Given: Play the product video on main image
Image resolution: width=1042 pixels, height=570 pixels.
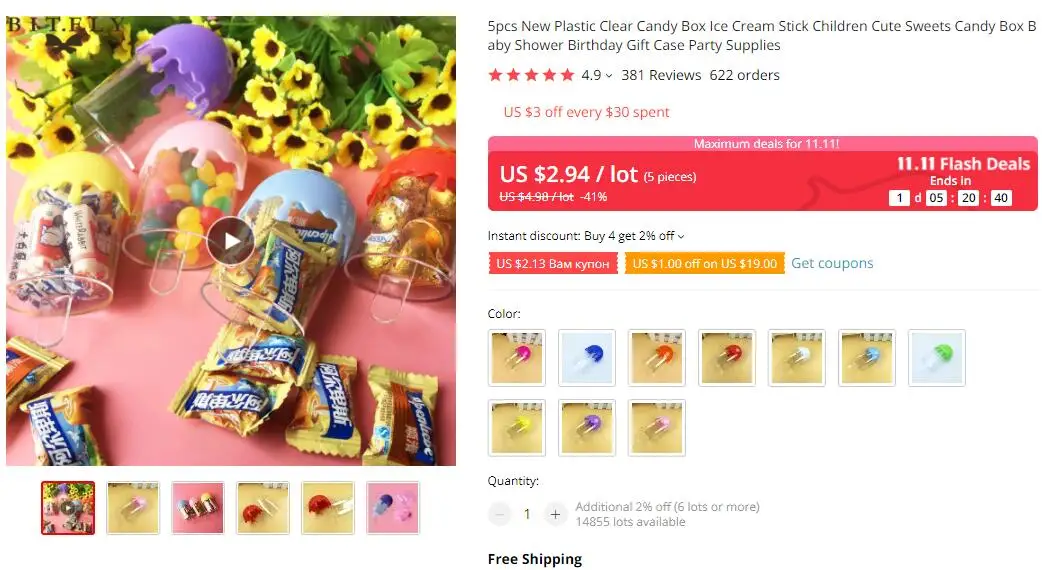Looking at the screenshot, I should (x=230, y=240).
